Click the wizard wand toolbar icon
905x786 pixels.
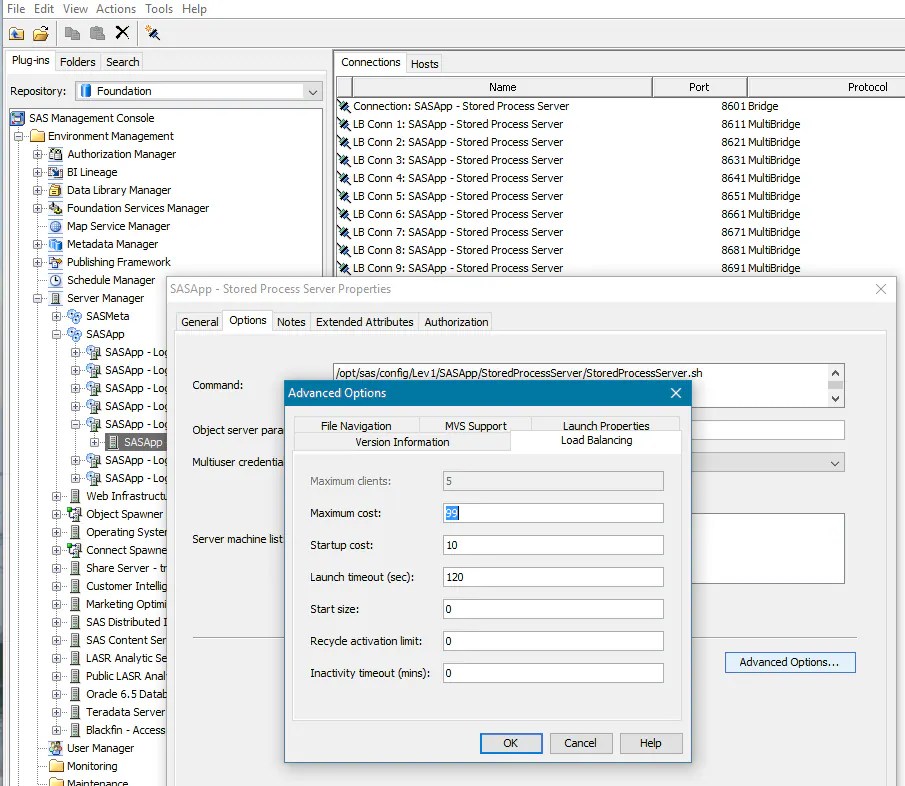(x=152, y=32)
